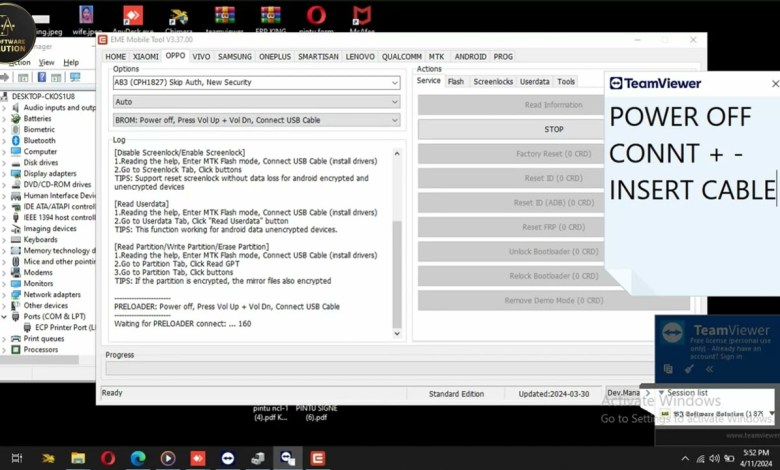Open the round TeamViewer taskbar icon

[228, 458]
